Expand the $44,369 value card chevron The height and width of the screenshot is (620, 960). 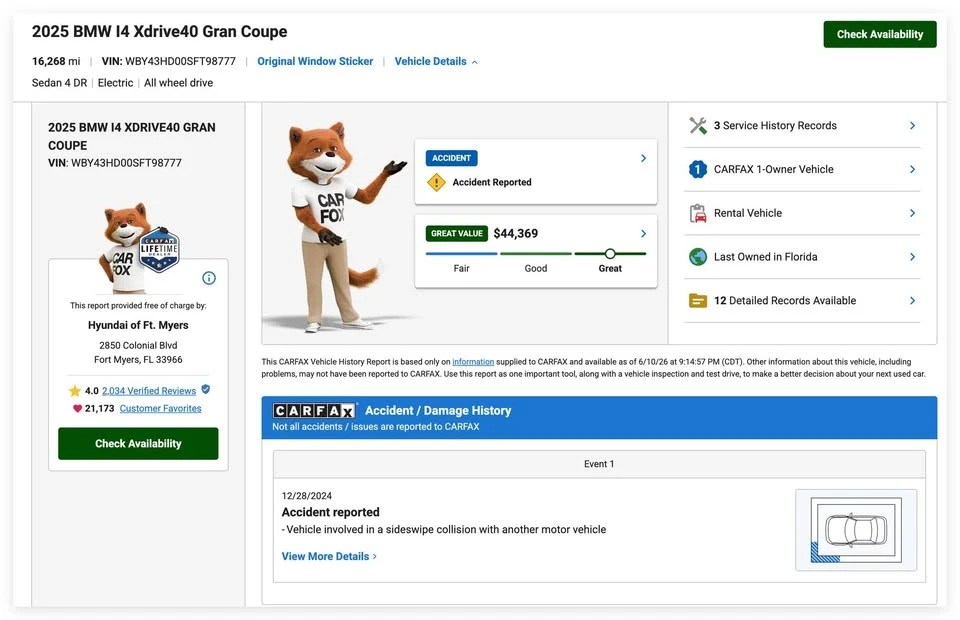[x=643, y=233]
